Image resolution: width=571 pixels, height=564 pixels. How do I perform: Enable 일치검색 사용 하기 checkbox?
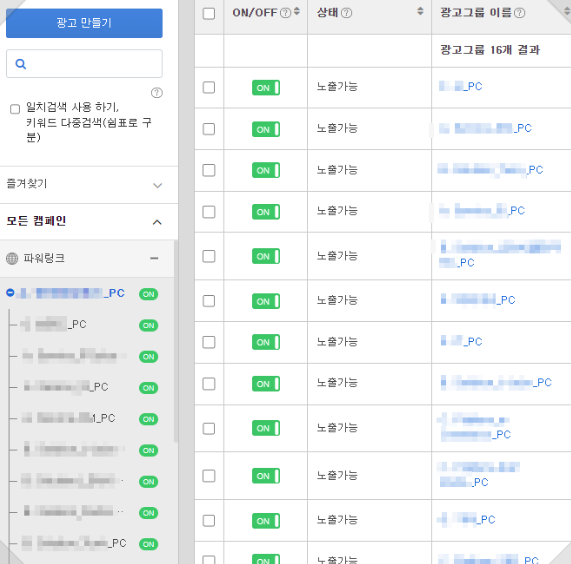[15, 109]
